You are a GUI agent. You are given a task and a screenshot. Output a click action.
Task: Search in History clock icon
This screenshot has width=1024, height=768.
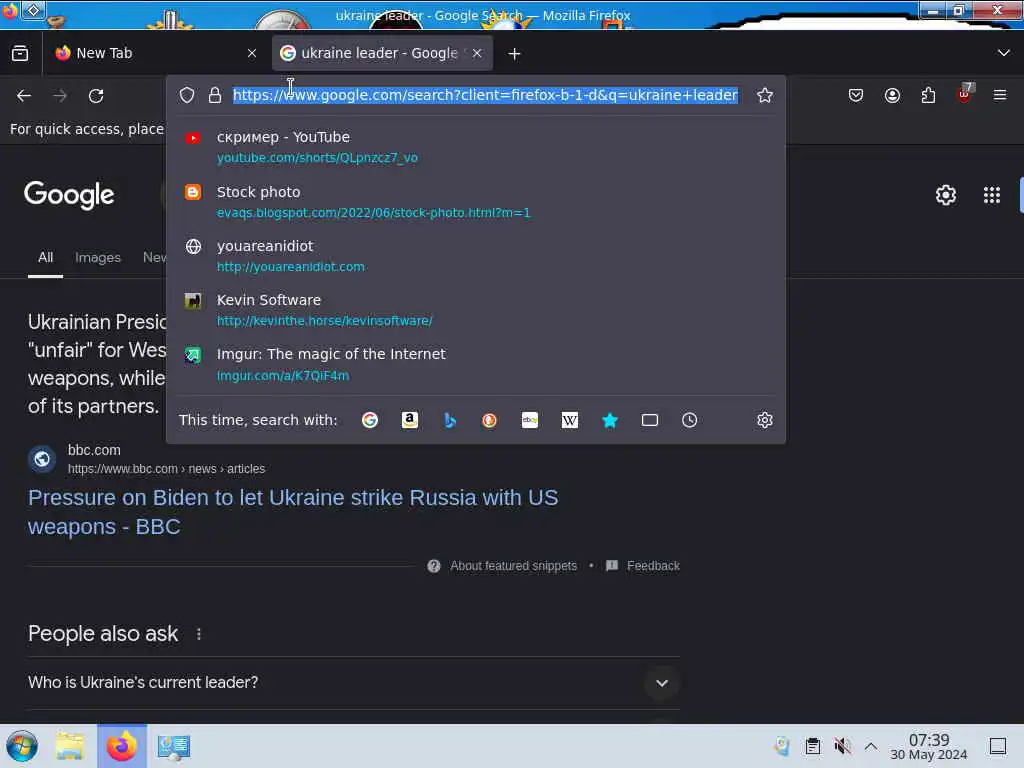tap(690, 420)
